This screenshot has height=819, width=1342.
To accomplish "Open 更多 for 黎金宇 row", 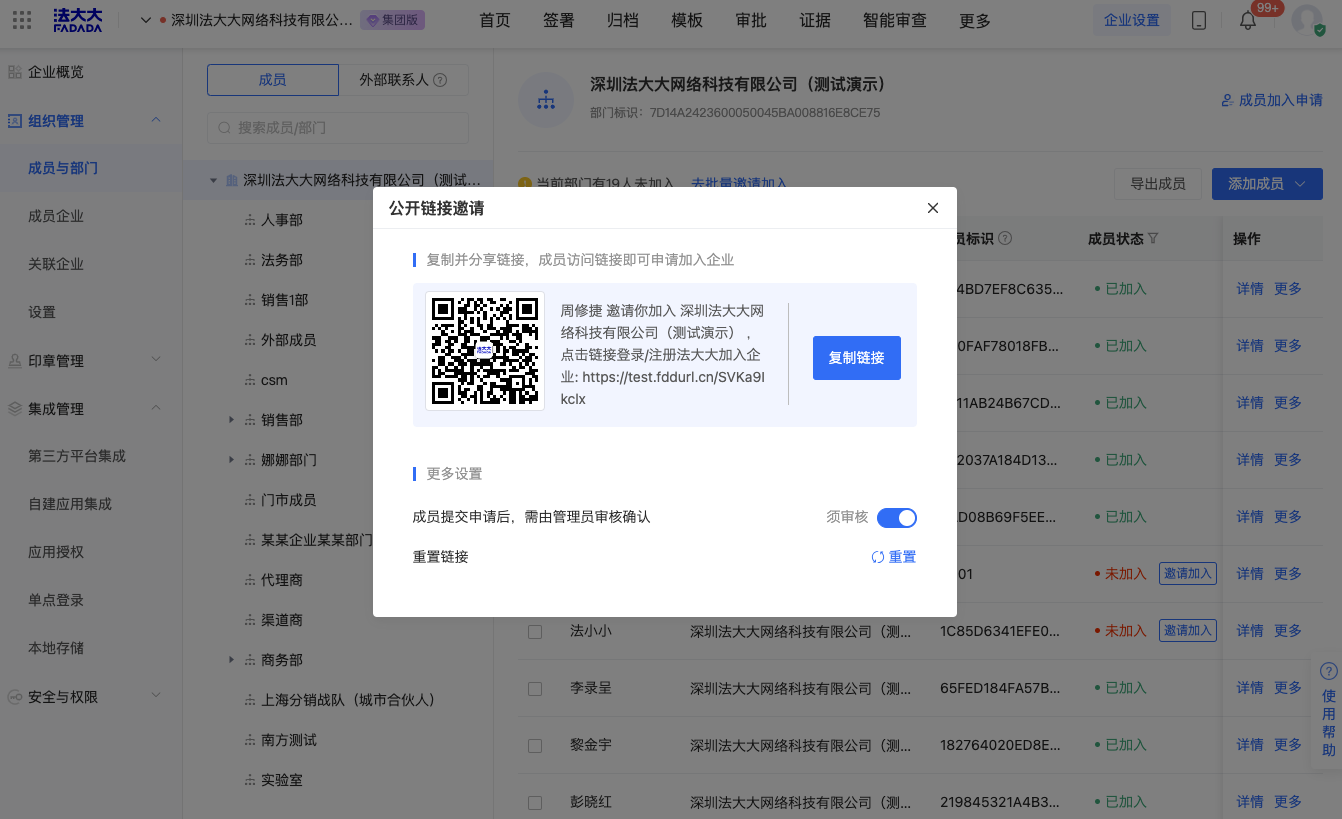I will (x=1288, y=745).
